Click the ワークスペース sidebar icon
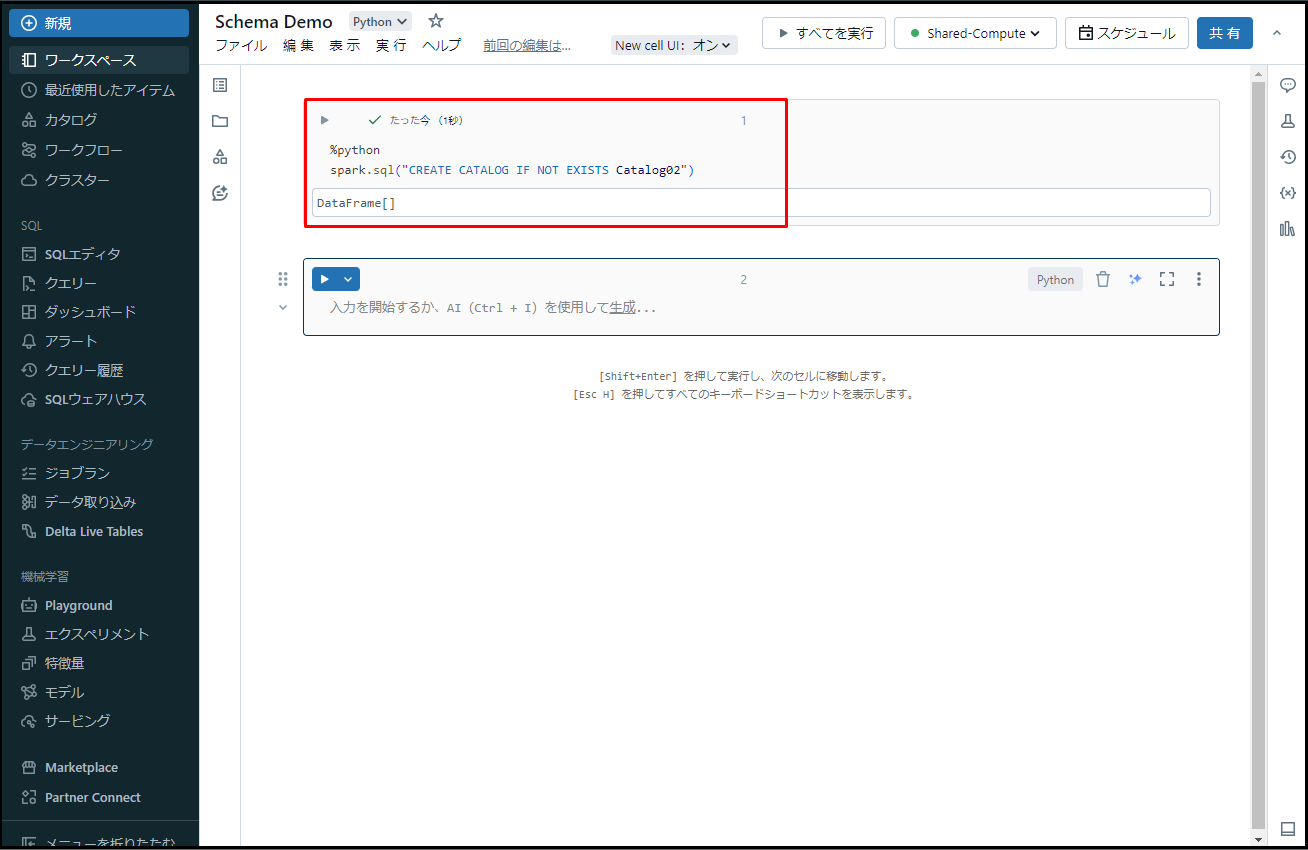The width and height of the screenshot is (1308, 850). click(x=29, y=61)
